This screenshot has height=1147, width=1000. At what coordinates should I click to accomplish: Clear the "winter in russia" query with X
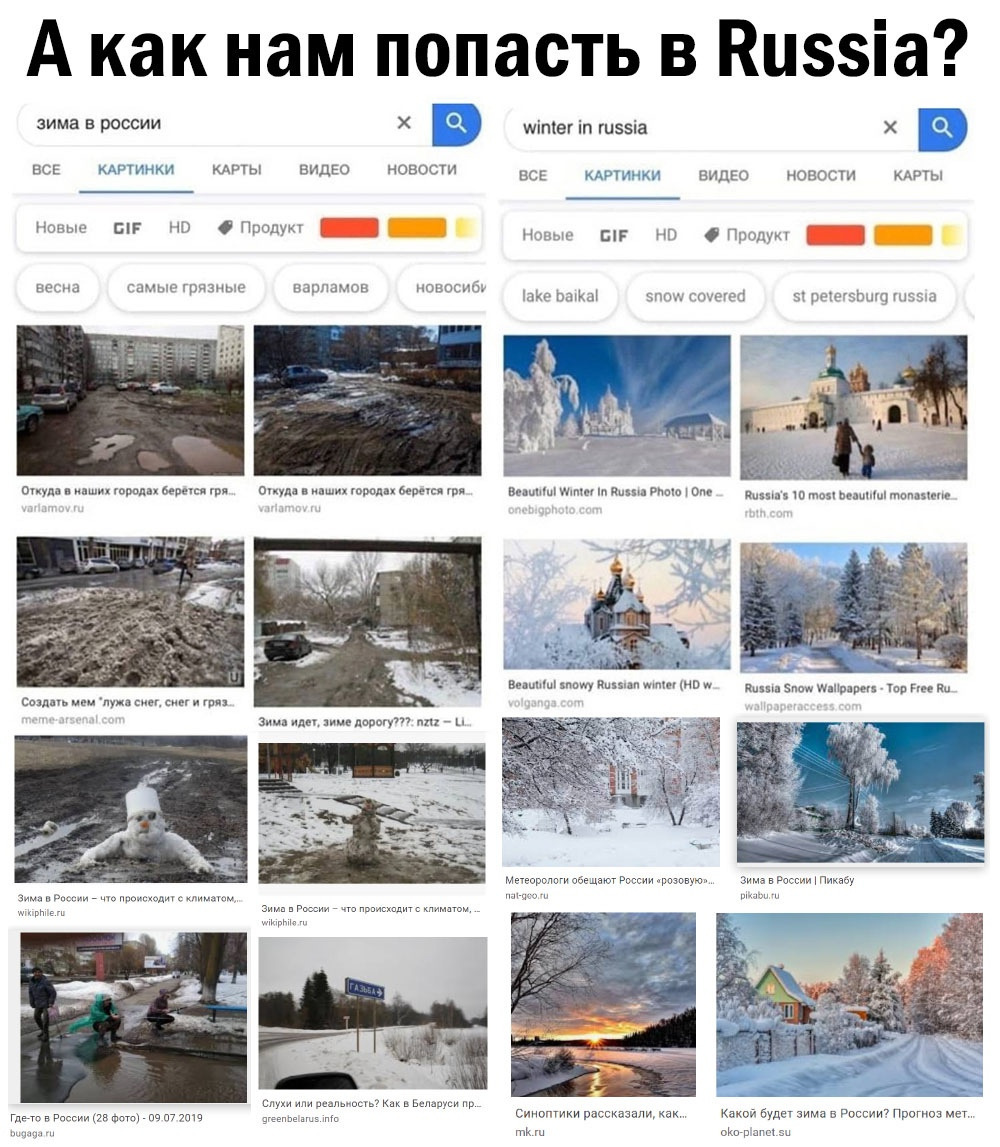pyautogui.click(x=890, y=127)
